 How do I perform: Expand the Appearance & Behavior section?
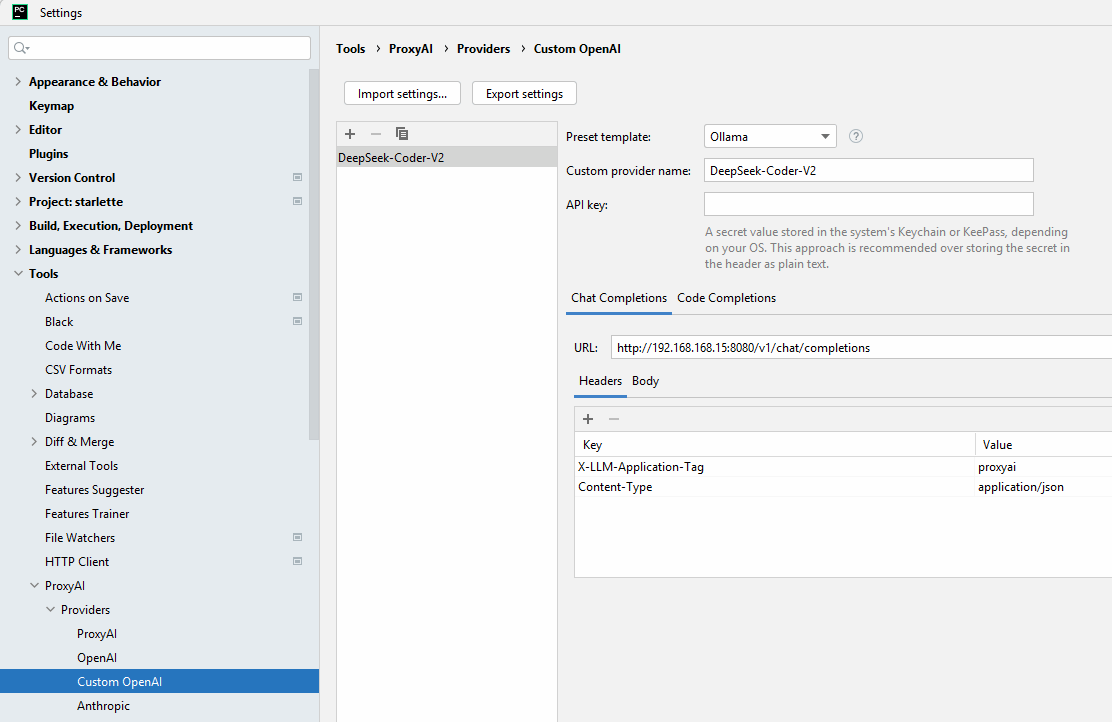point(18,82)
